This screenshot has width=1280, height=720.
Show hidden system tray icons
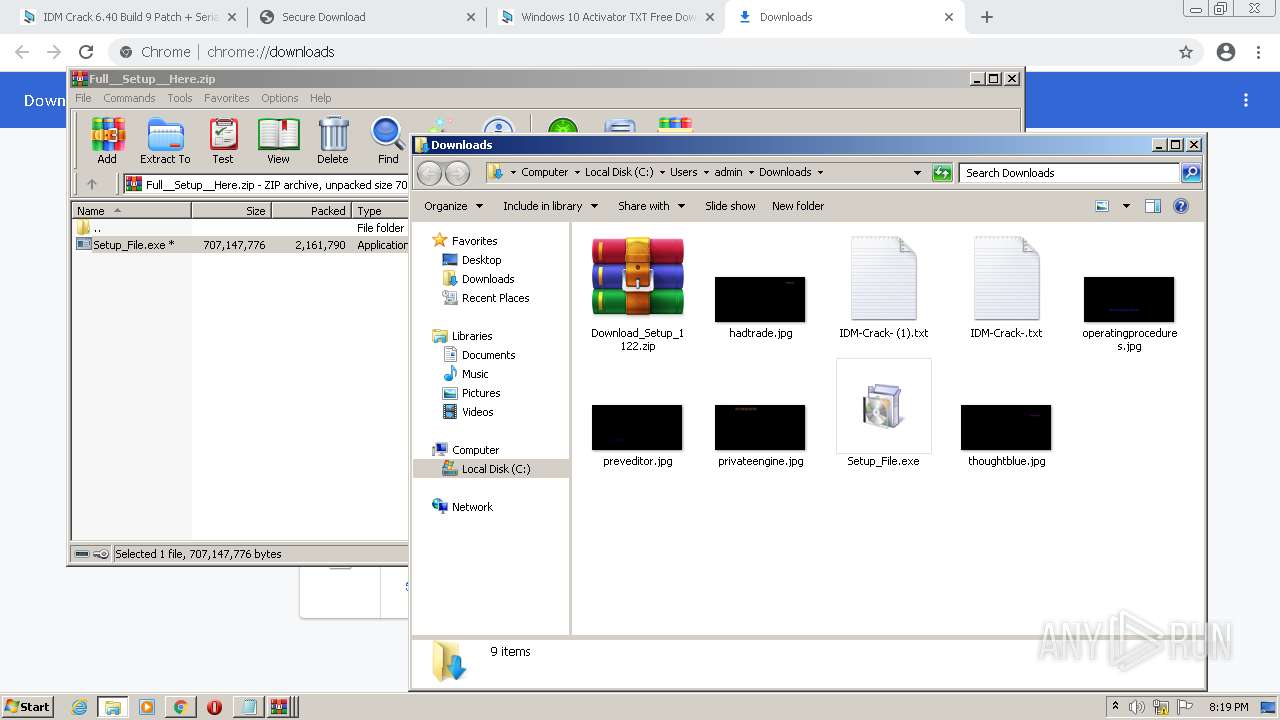1115,707
